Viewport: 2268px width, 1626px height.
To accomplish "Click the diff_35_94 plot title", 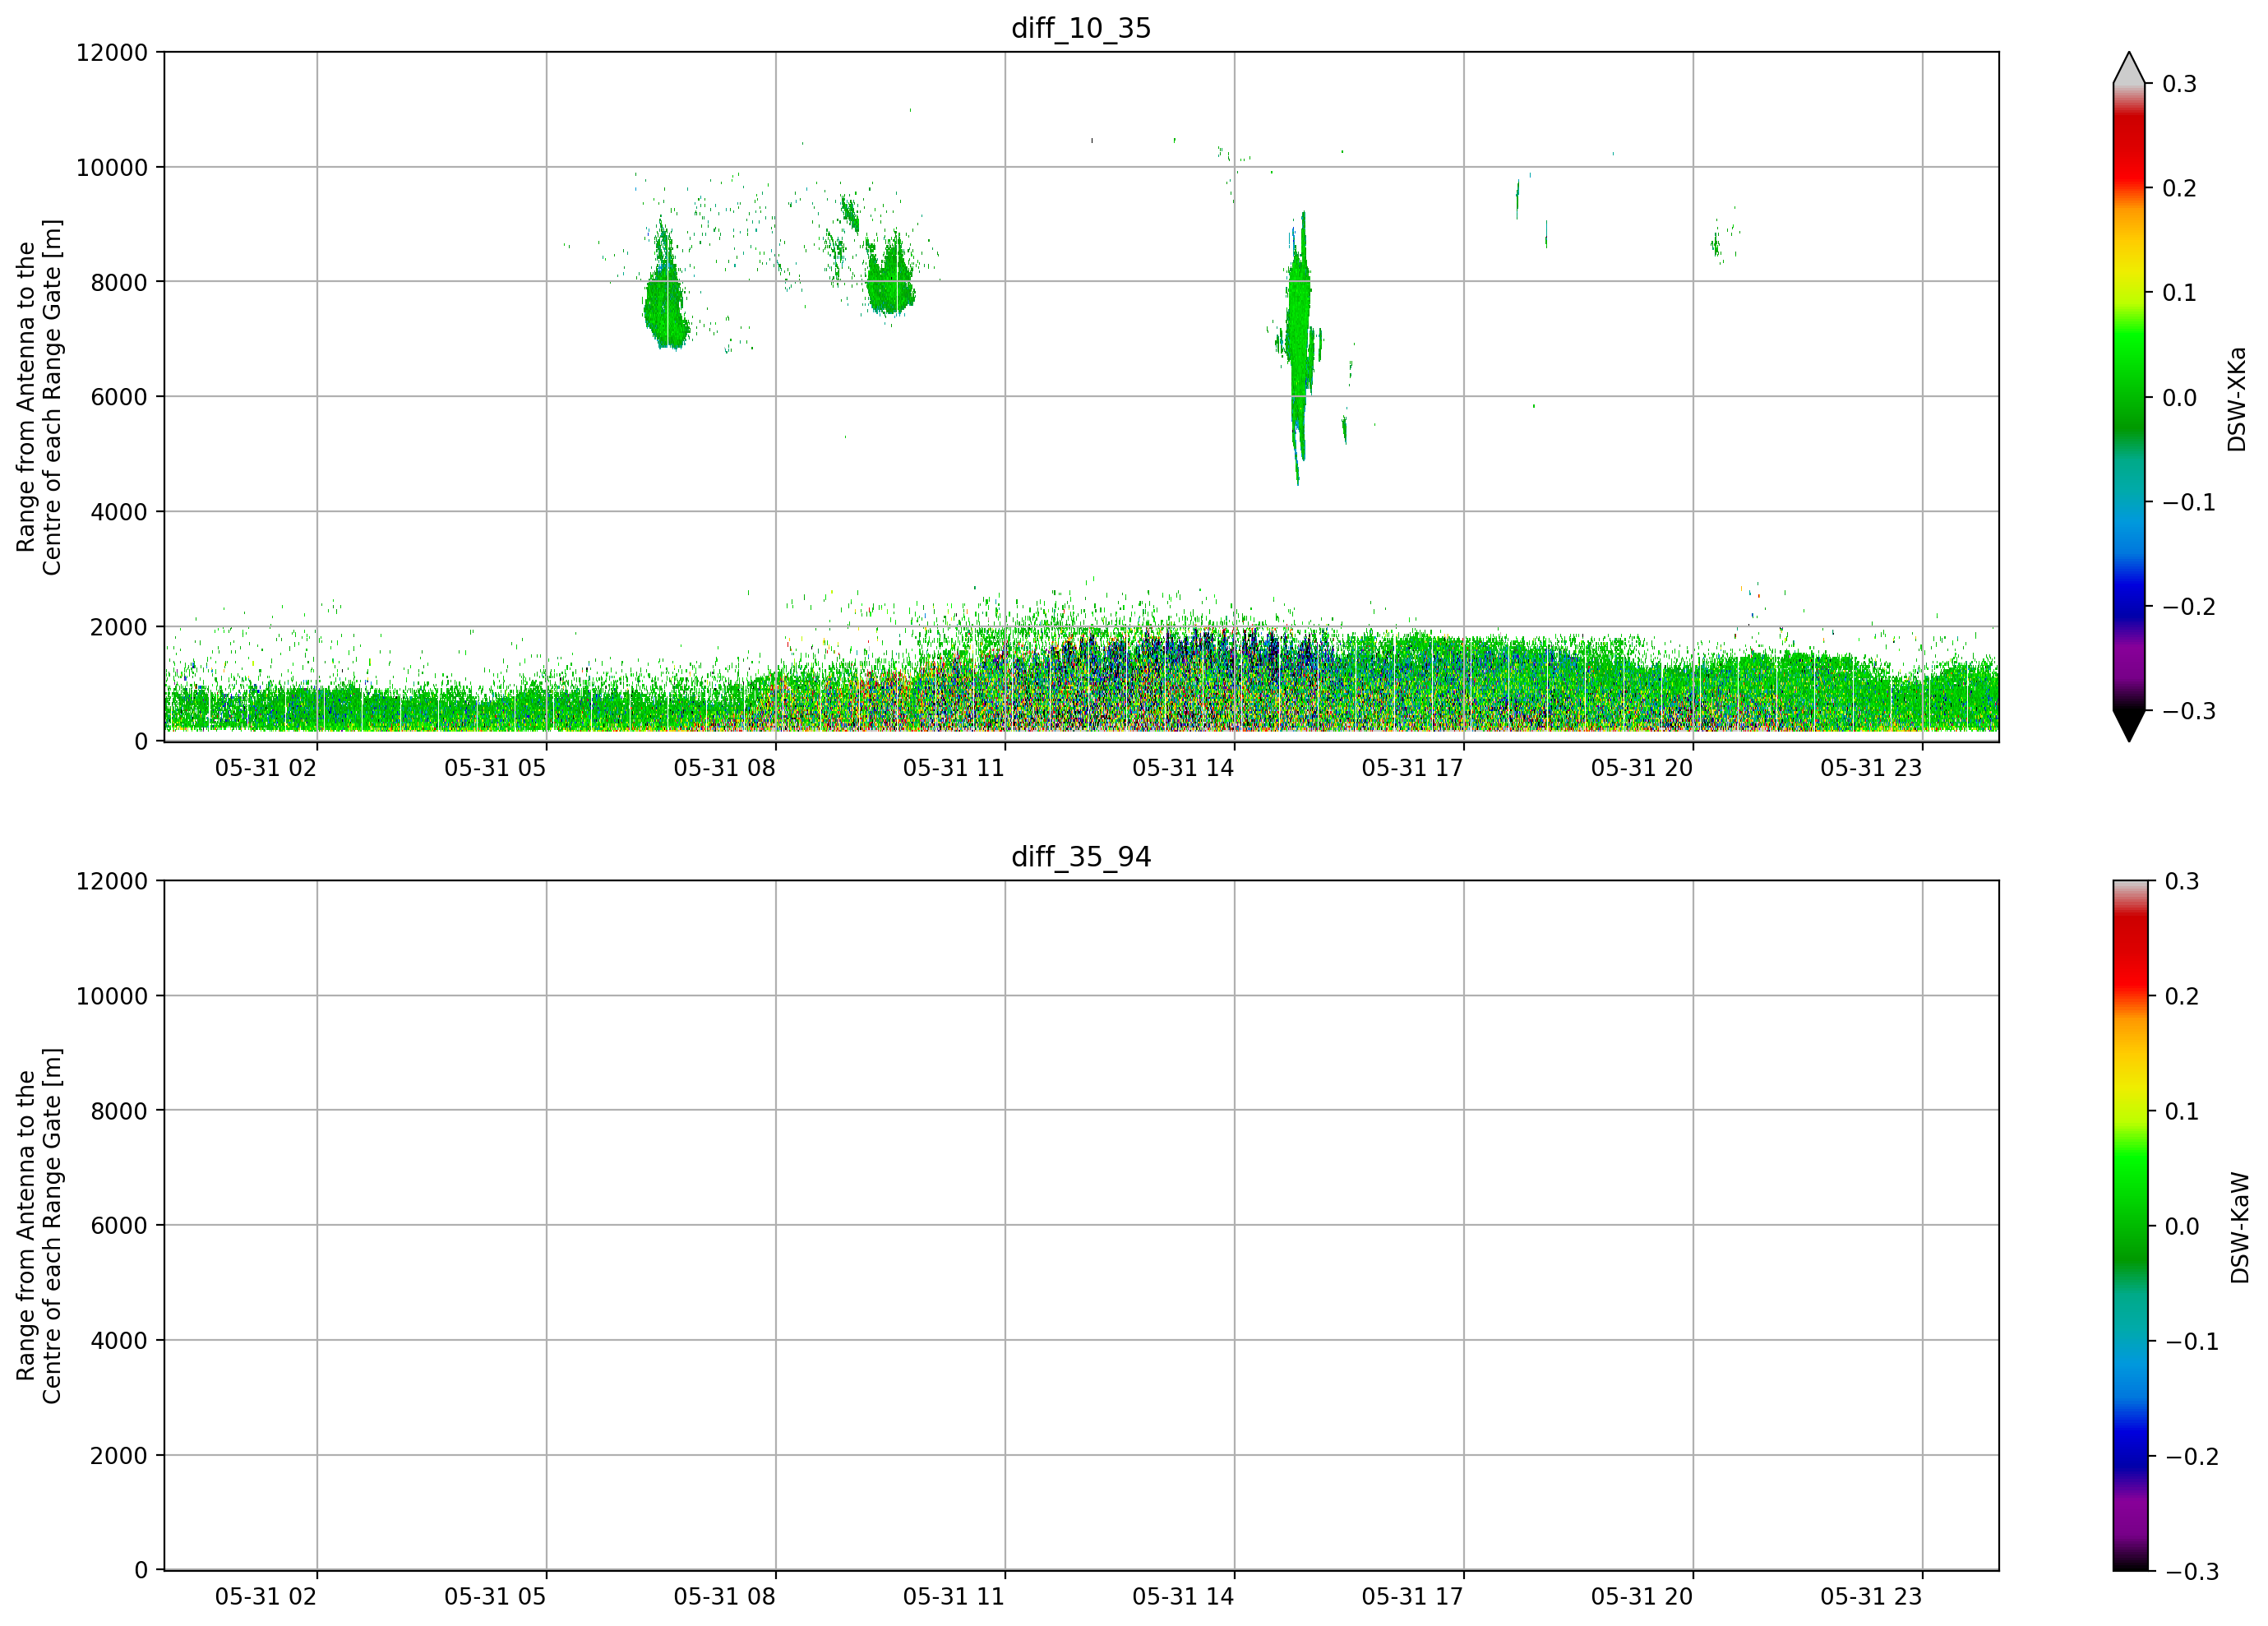I will (x=1081, y=857).
